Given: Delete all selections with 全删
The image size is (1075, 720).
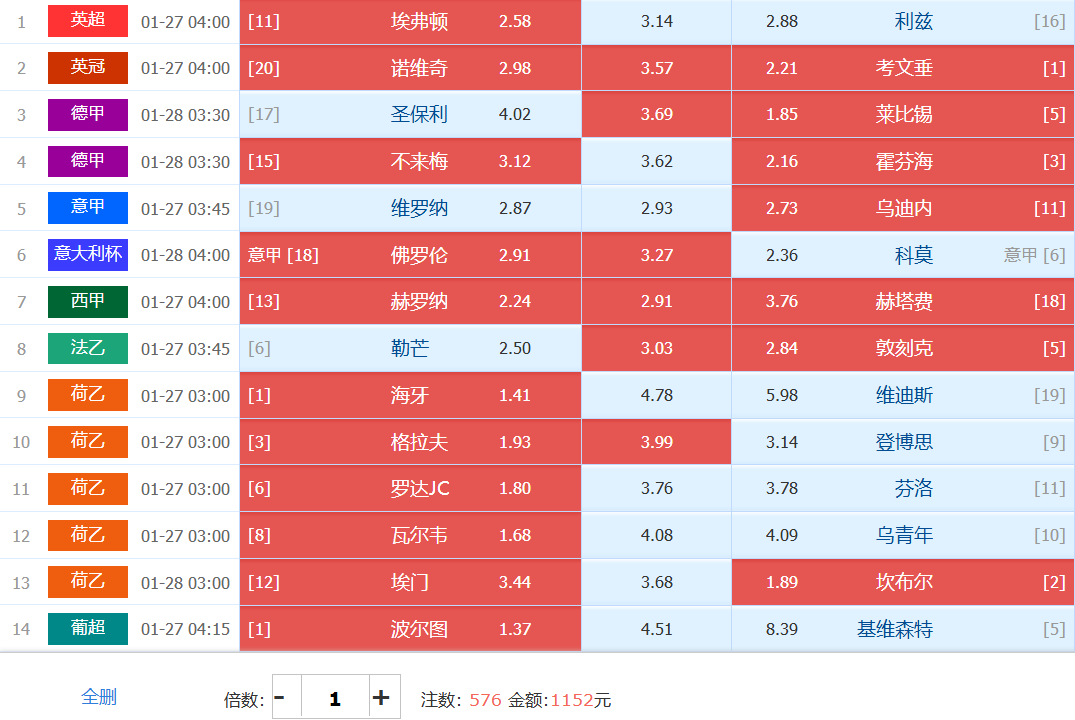Looking at the screenshot, I should (x=99, y=697).
